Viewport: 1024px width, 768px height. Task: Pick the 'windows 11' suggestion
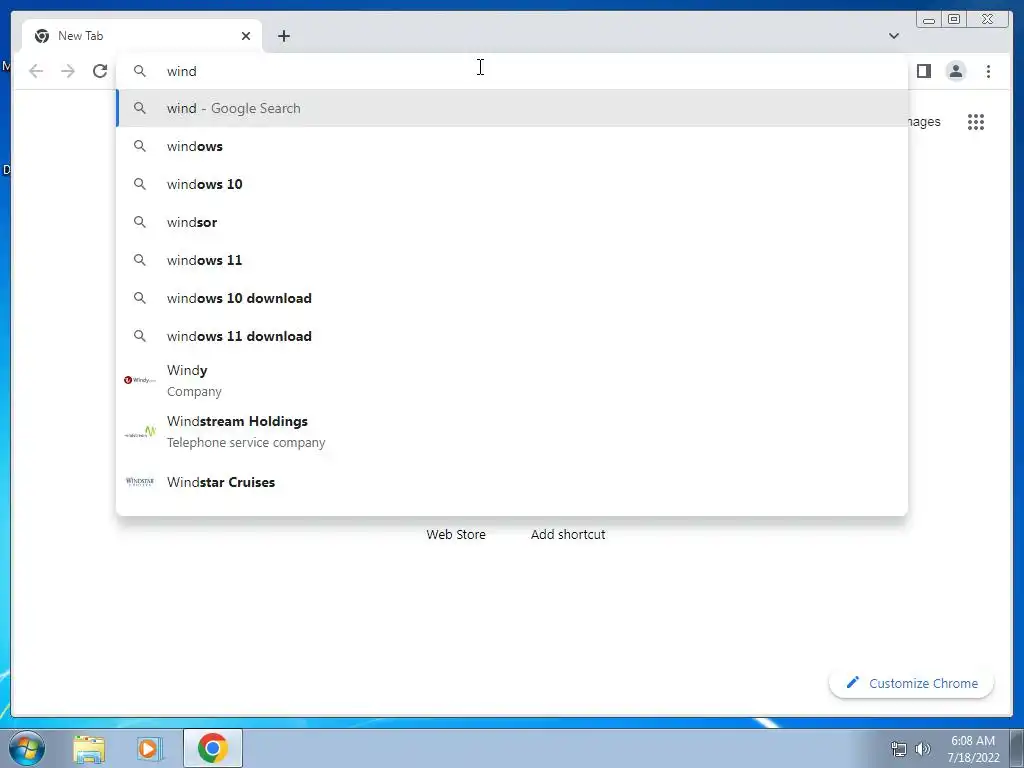pyautogui.click(x=511, y=260)
